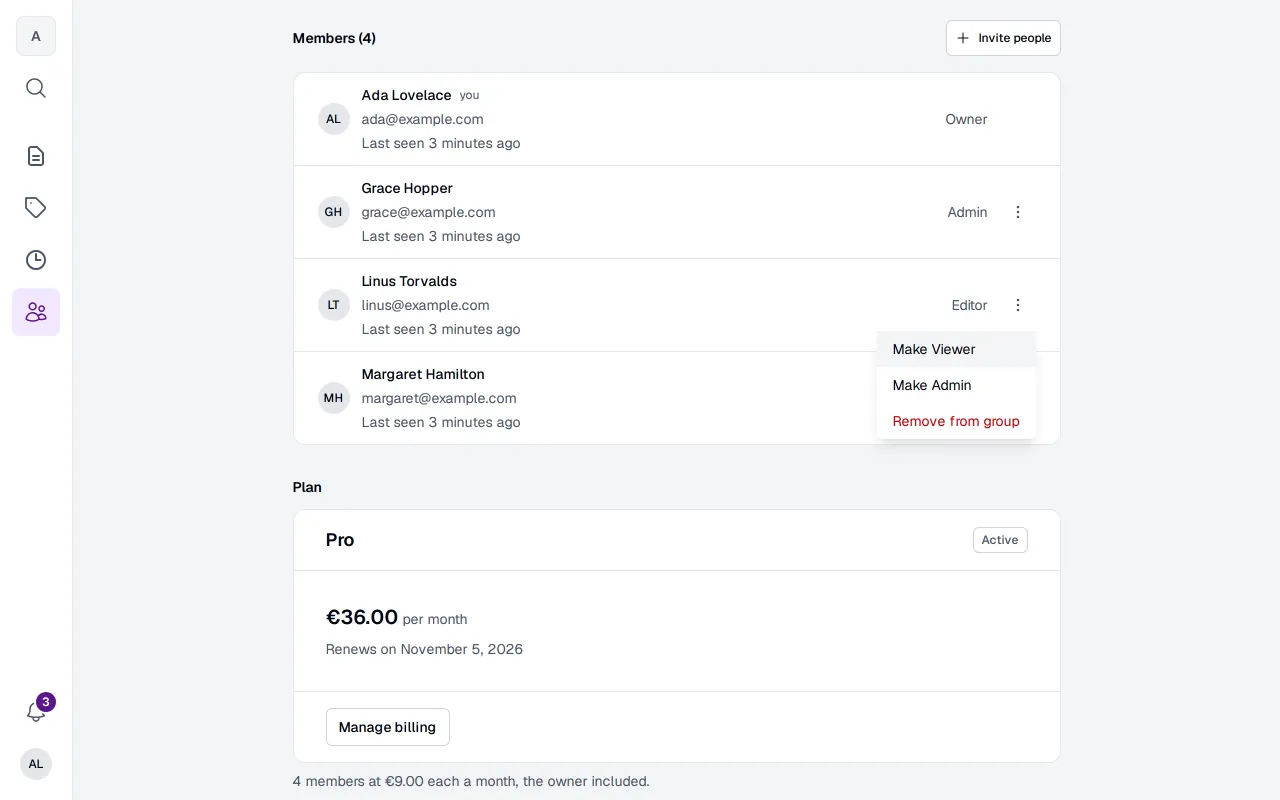Open the history clock icon in sidebar
The height and width of the screenshot is (800, 1280).
36,260
